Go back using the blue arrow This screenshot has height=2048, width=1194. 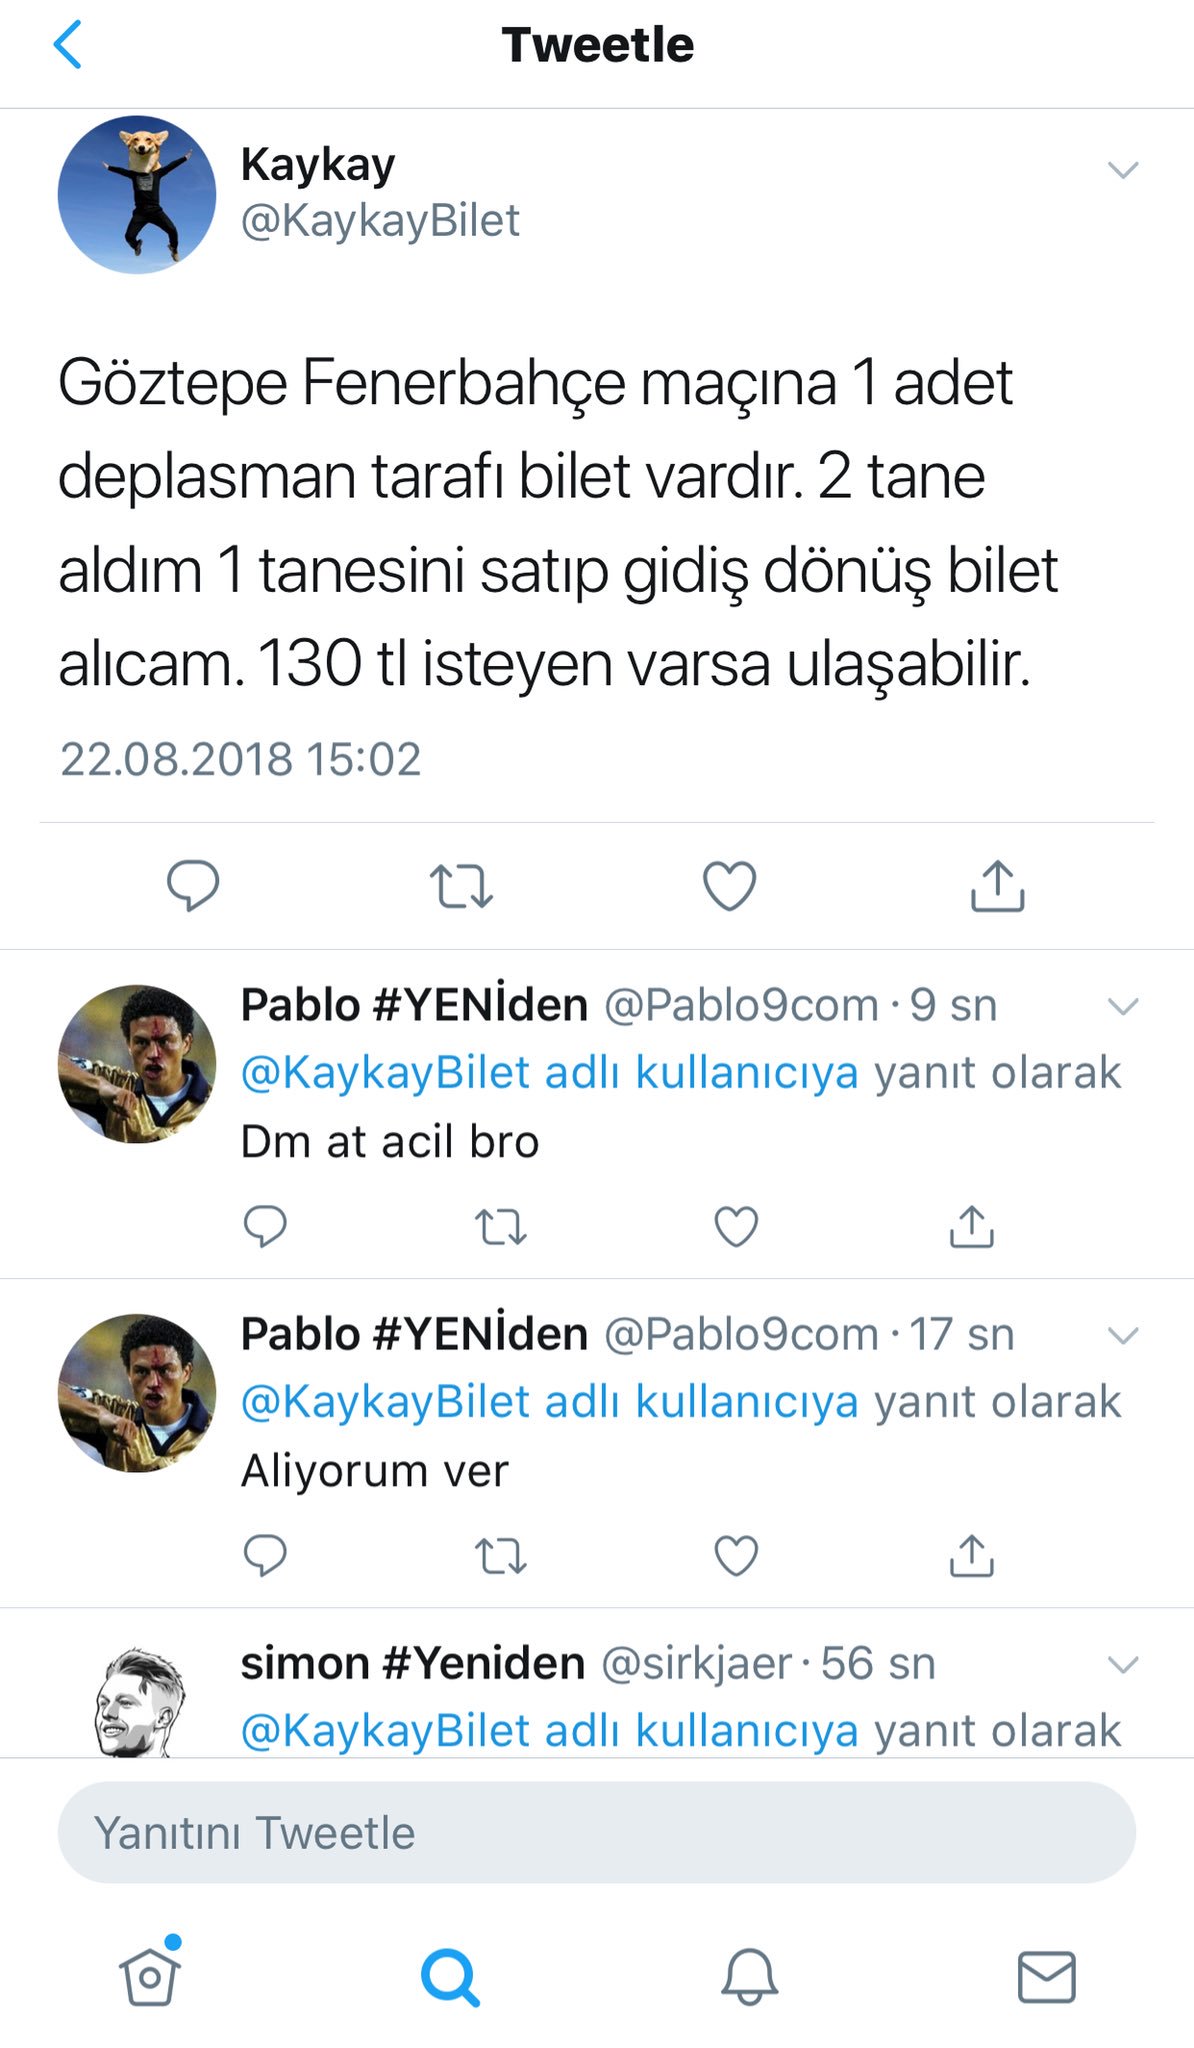(67, 45)
